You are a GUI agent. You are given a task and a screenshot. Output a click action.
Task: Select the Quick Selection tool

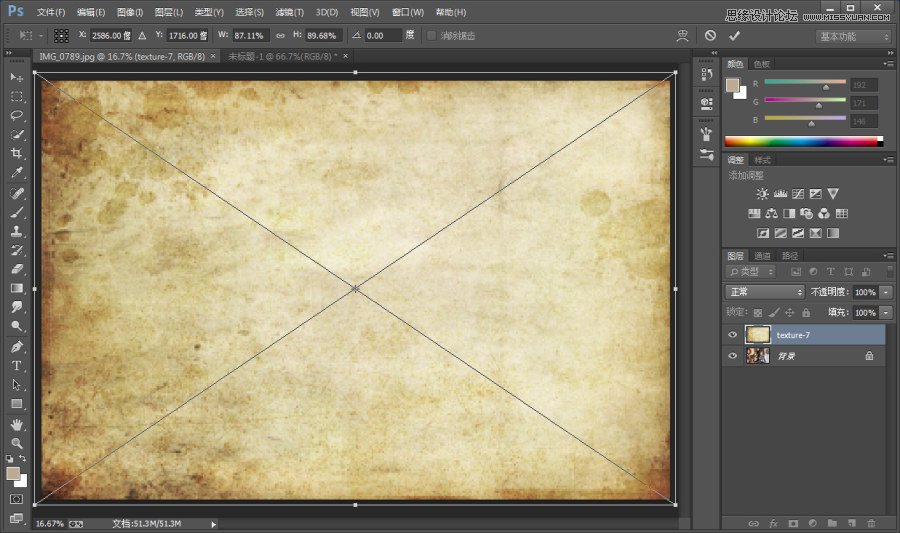pyautogui.click(x=16, y=135)
